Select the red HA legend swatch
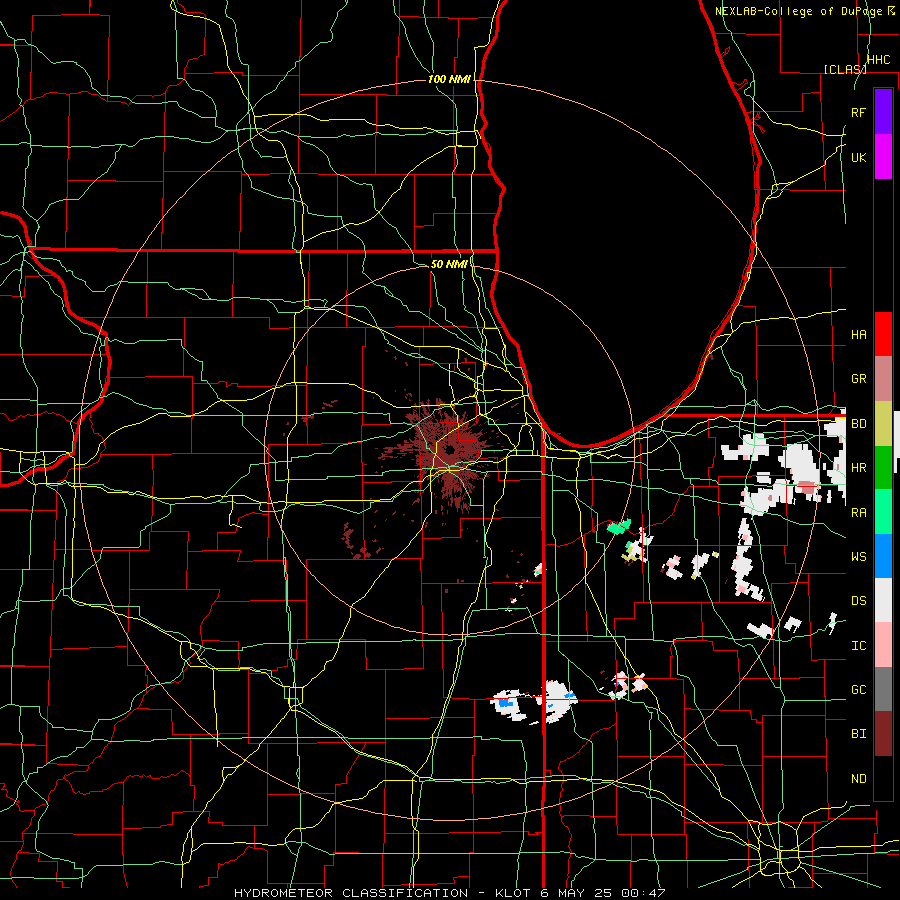 (x=883, y=334)
